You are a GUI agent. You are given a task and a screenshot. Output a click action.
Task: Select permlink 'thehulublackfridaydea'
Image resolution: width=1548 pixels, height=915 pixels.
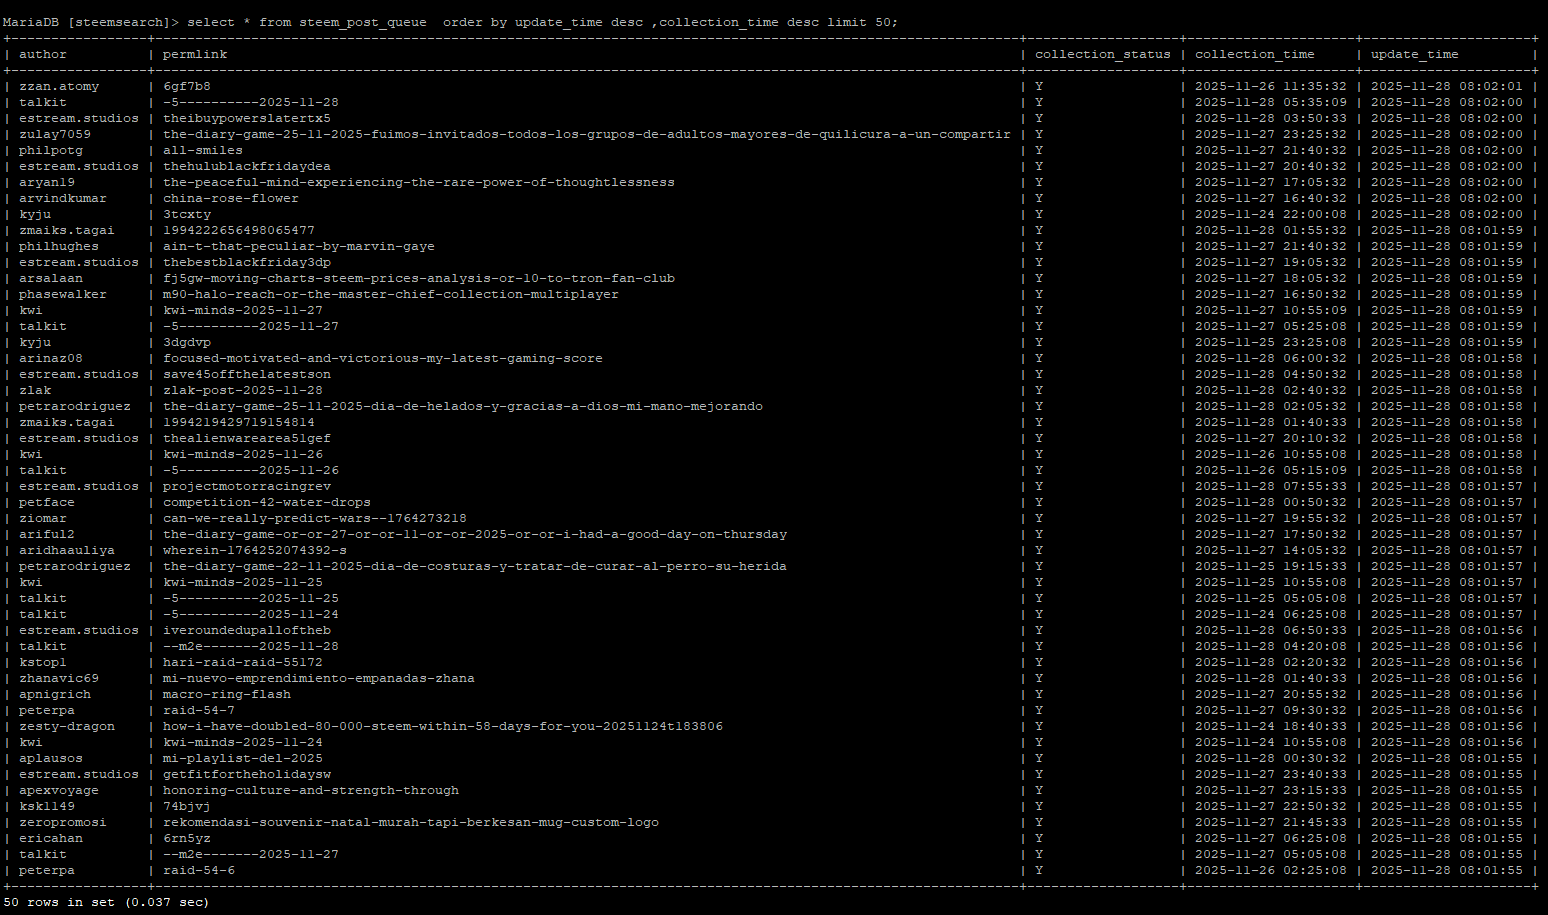[x=247, y=166]
